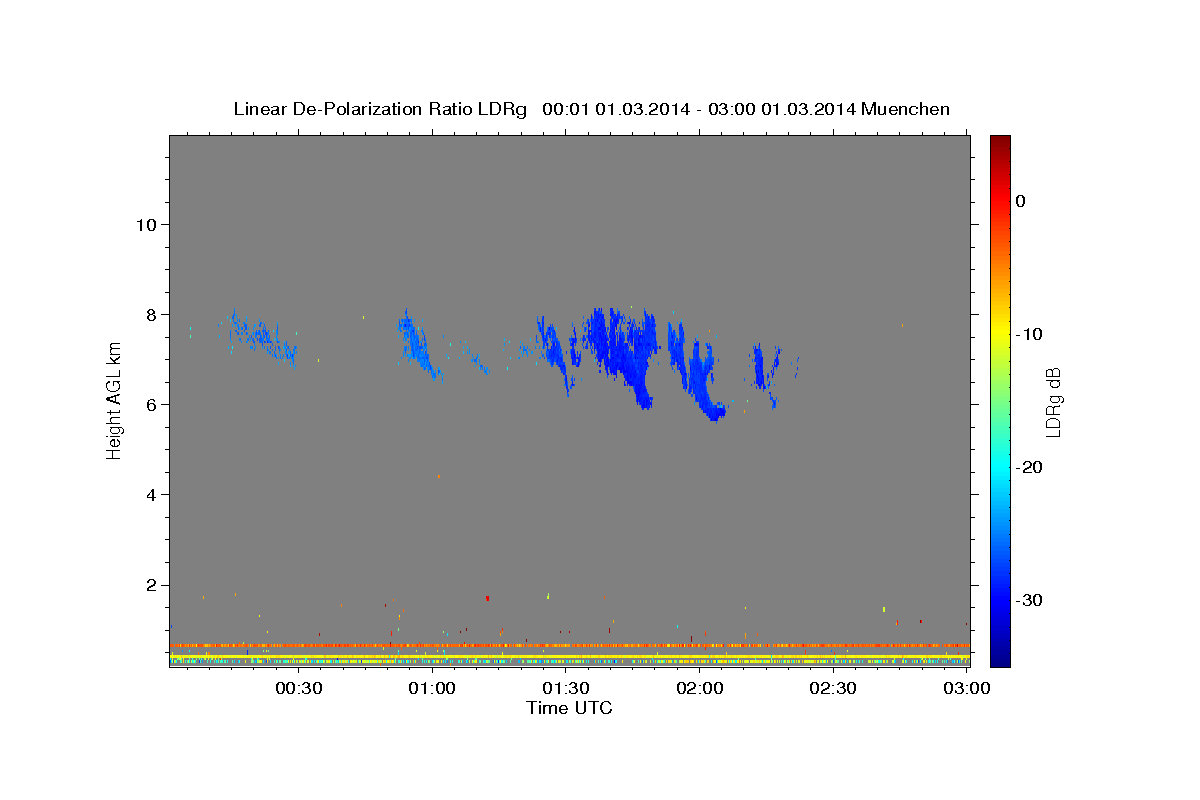1200x800 pixels.
Task: Click the colorbar value -30
Action: pos(1030,600)
